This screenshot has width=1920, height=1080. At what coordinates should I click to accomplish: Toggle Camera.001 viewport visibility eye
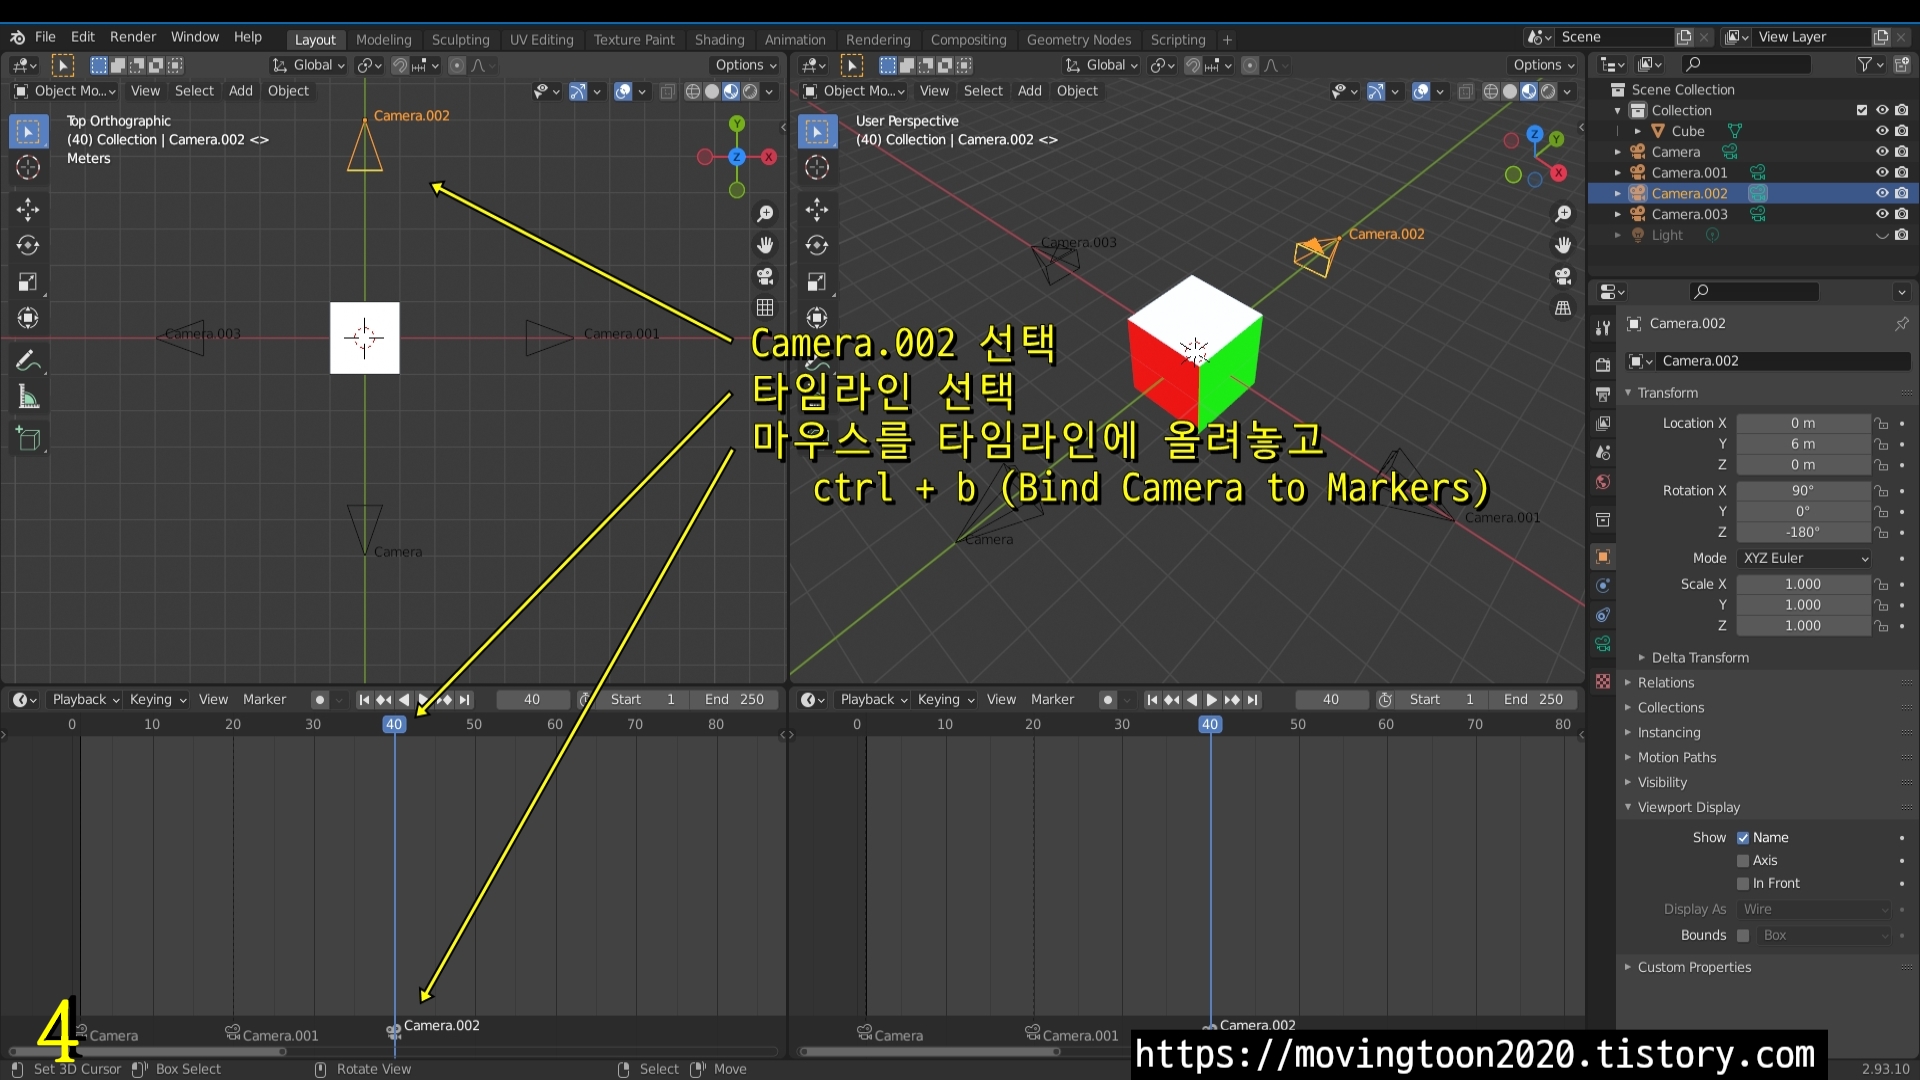click(1882, 172)
